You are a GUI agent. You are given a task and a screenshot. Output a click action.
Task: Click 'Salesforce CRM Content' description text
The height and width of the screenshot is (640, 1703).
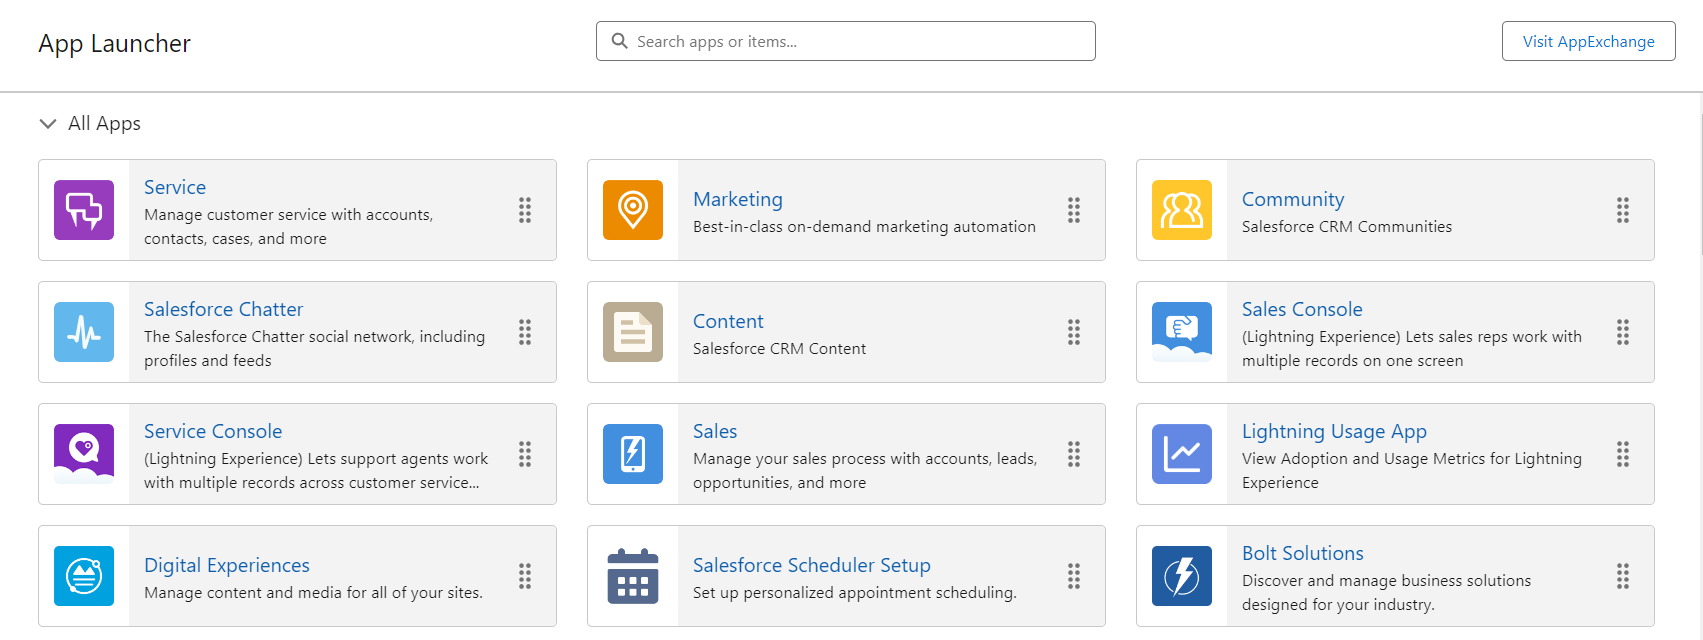pyautogui.click(x=779, y=349)
